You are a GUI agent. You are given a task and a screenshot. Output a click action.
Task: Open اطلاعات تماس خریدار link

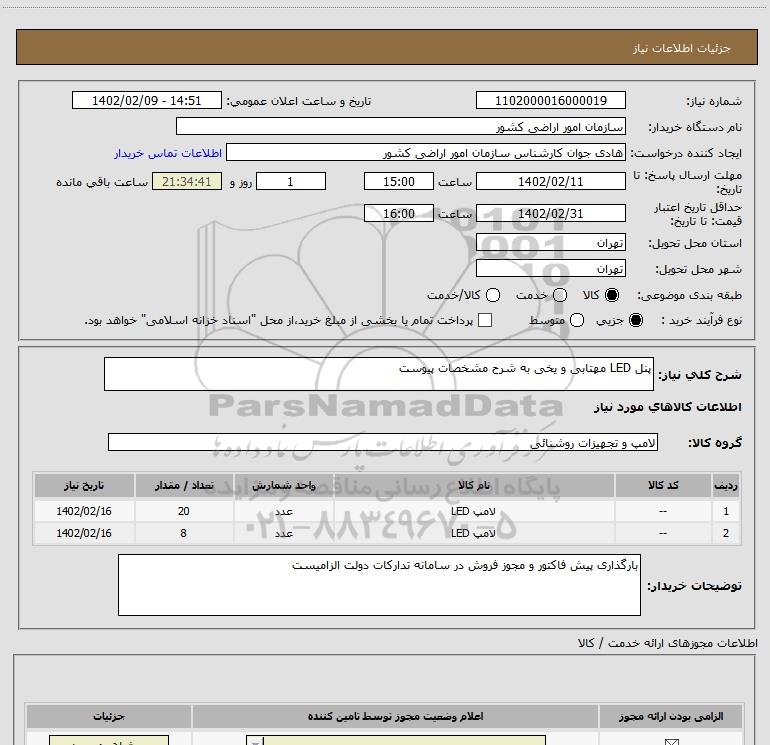click(x=168, y=153)
